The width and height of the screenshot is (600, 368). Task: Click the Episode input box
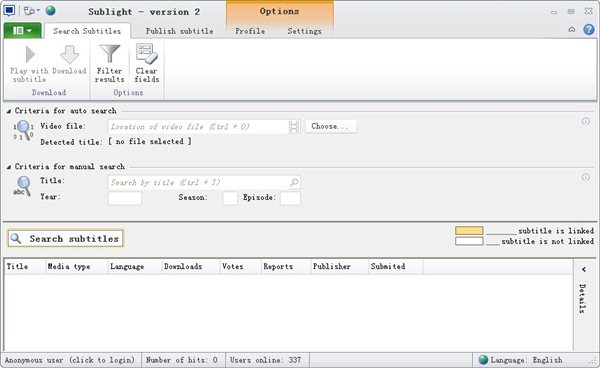(x=290, y=198)
